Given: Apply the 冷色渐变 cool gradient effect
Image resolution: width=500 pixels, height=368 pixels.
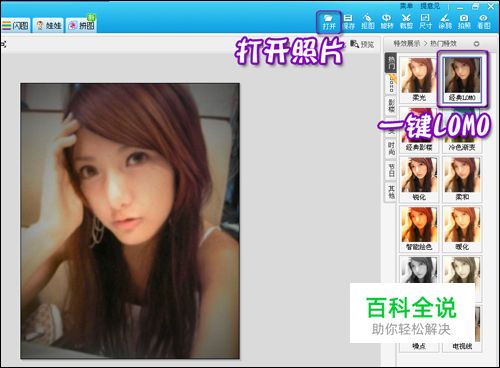Looking at the screenshot, I should click(x=462, y=130).
